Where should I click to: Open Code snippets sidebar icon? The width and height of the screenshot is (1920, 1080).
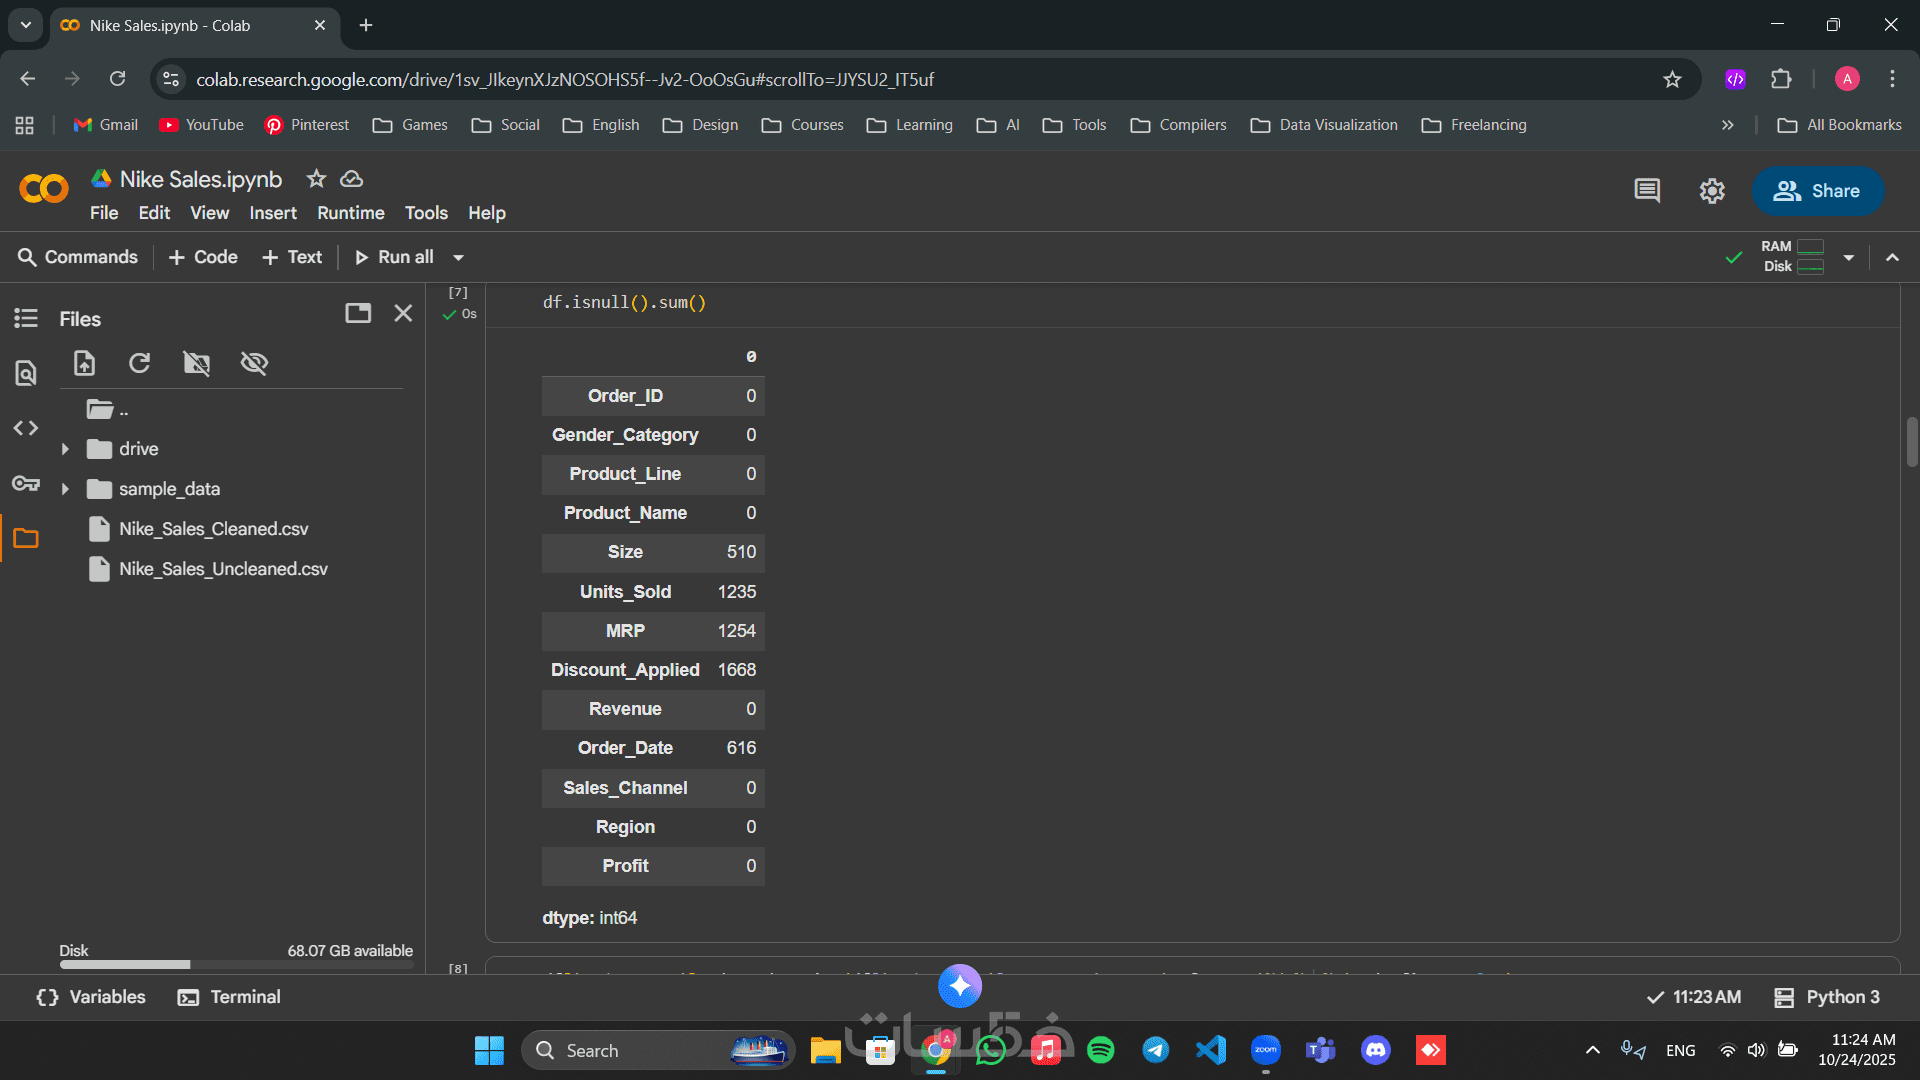click(26, 428)
